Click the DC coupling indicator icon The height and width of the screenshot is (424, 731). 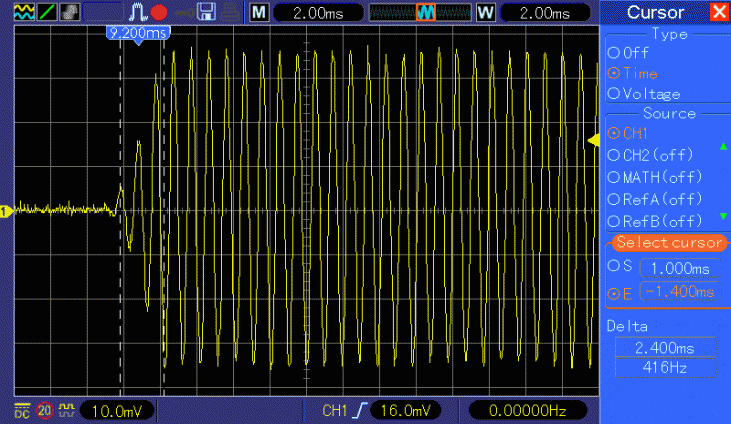point(23,411)
